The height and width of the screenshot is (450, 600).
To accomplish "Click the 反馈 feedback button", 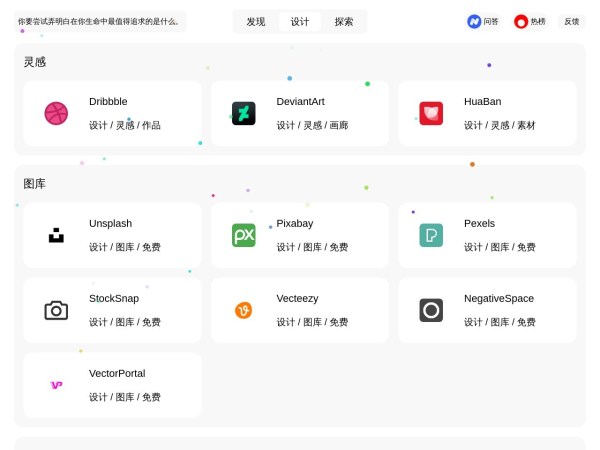I will [572, 21].
